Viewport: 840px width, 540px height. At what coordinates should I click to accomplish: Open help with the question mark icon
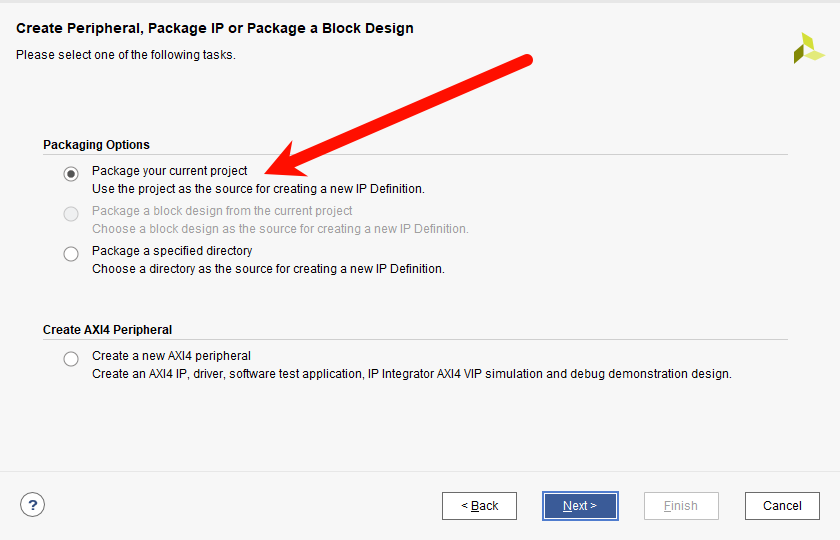pyautogui.click(x=32, y=505)
